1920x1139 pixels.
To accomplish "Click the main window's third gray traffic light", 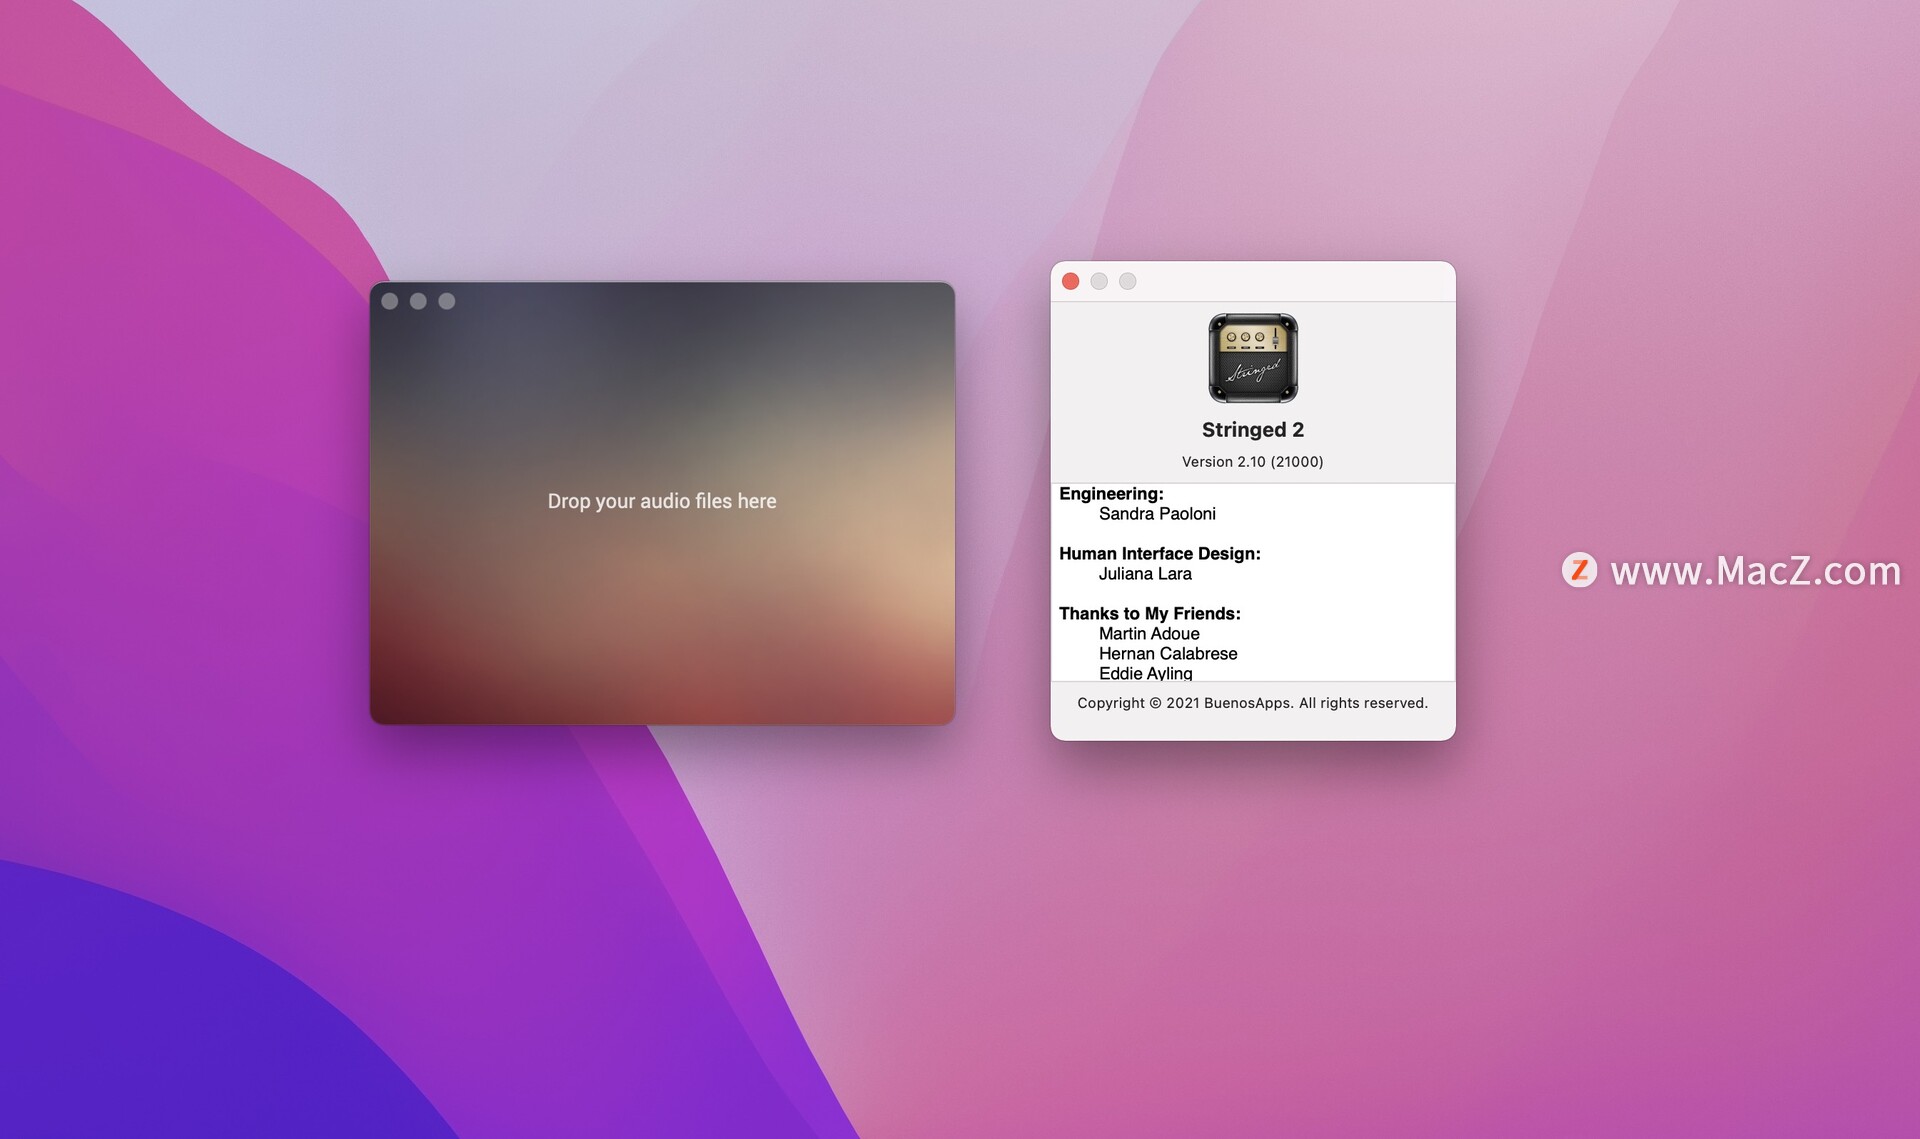I will point(447,301).
